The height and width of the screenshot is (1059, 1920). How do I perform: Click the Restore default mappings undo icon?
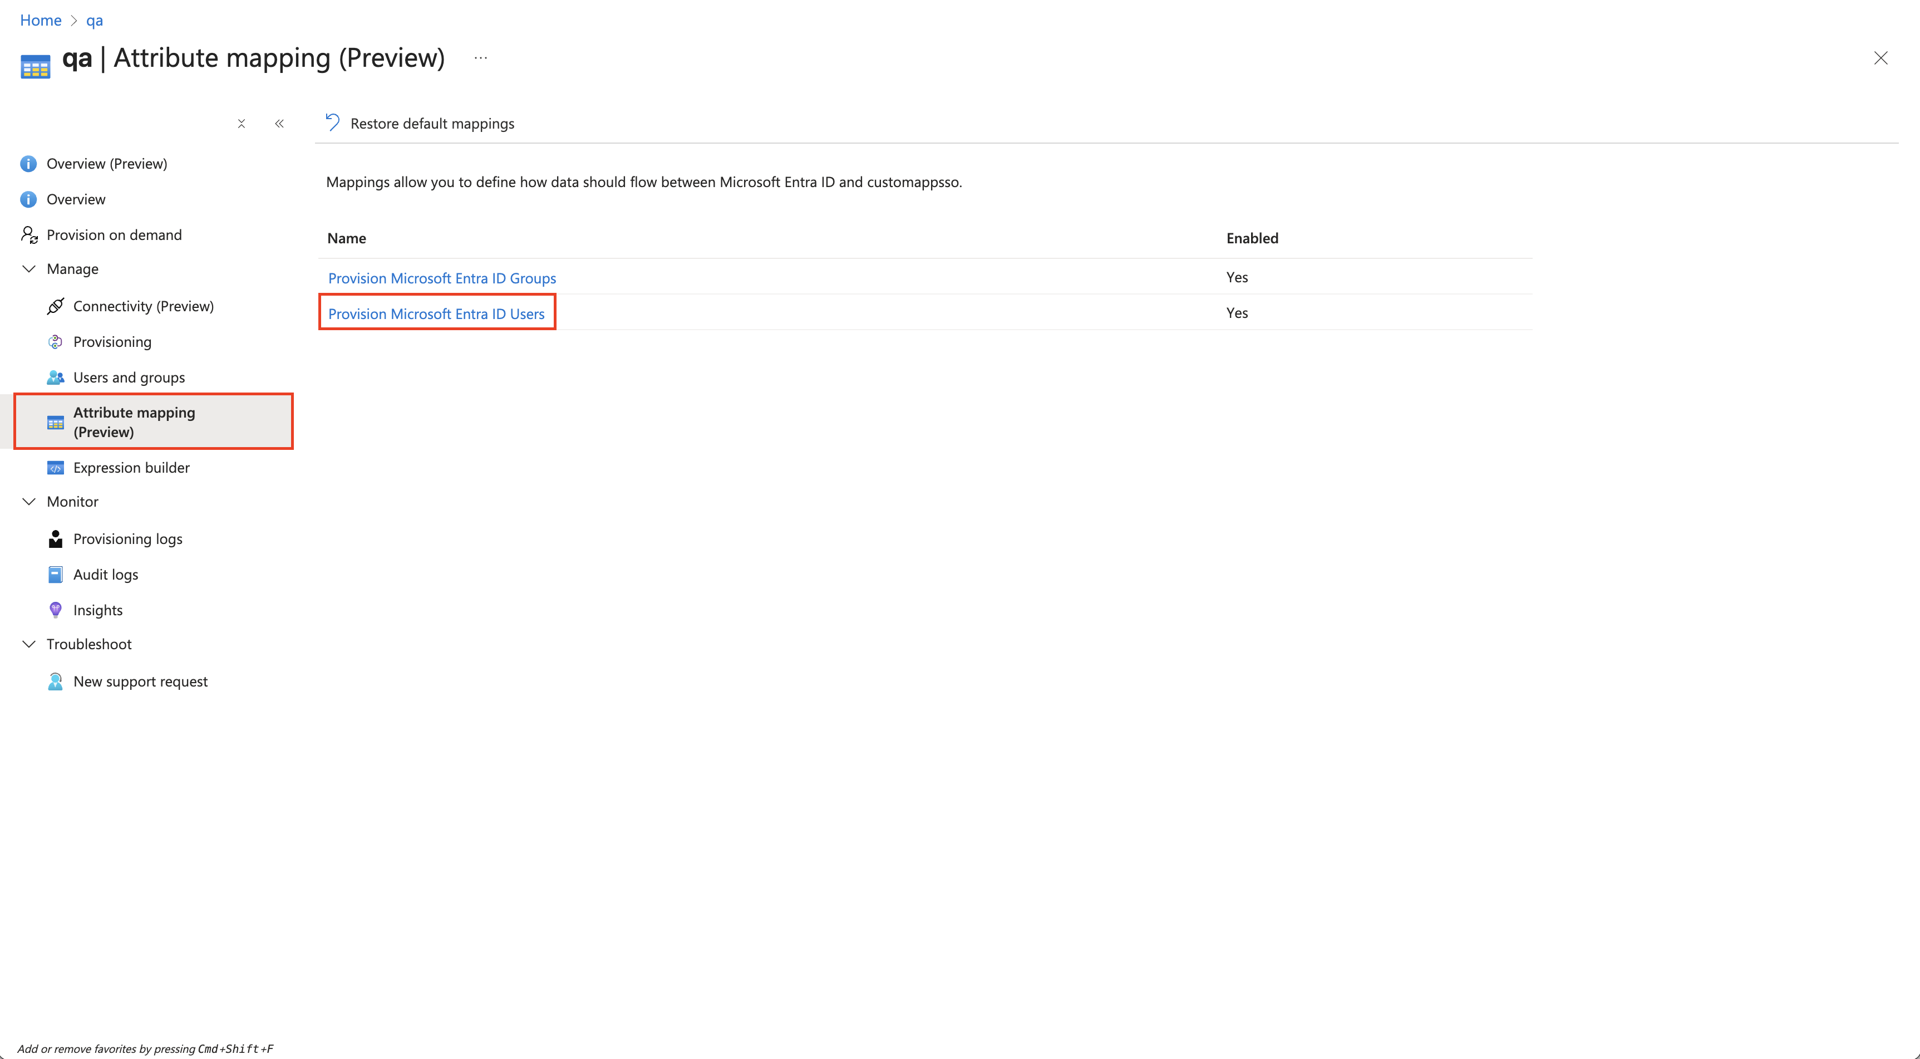coord(333,123)
